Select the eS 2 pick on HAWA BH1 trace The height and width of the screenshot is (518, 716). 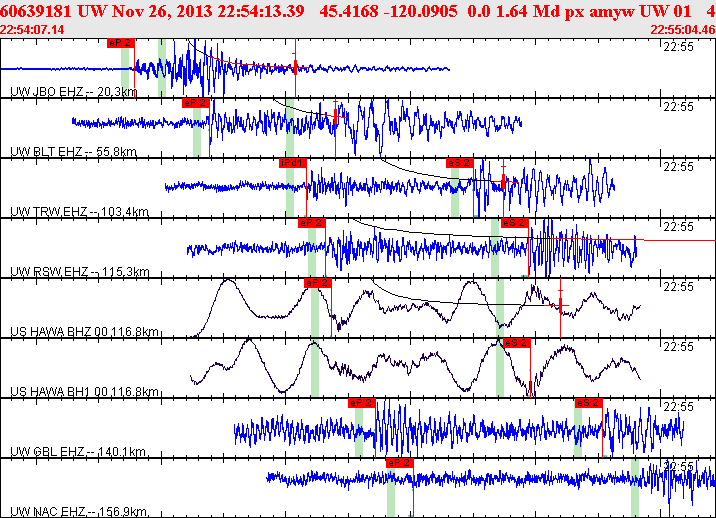[516, 343]
